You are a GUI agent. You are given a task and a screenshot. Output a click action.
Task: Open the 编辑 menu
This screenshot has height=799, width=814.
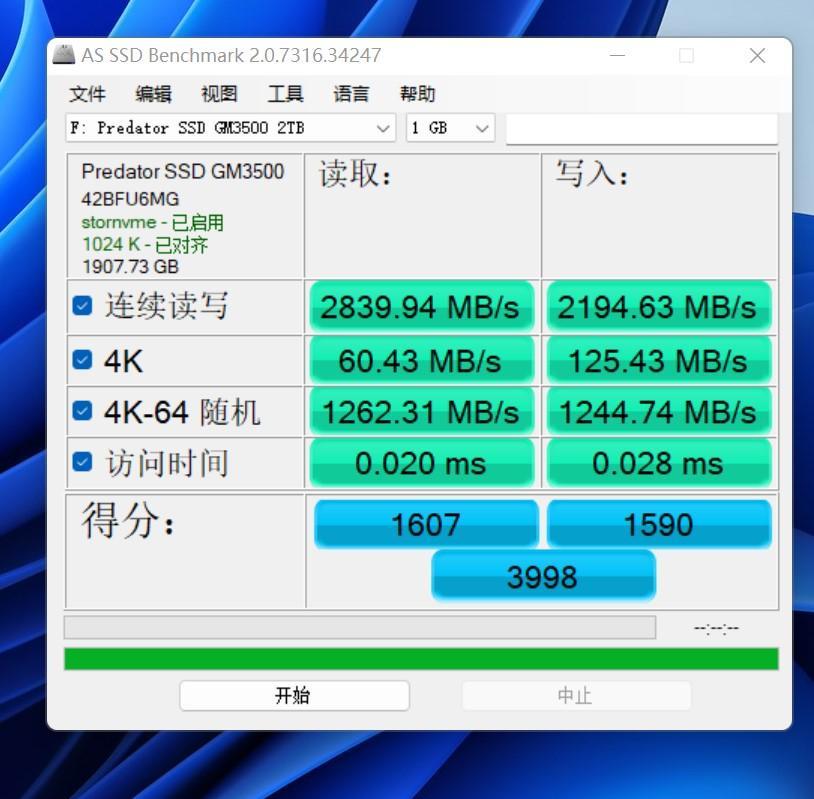[x=153, y=94]
